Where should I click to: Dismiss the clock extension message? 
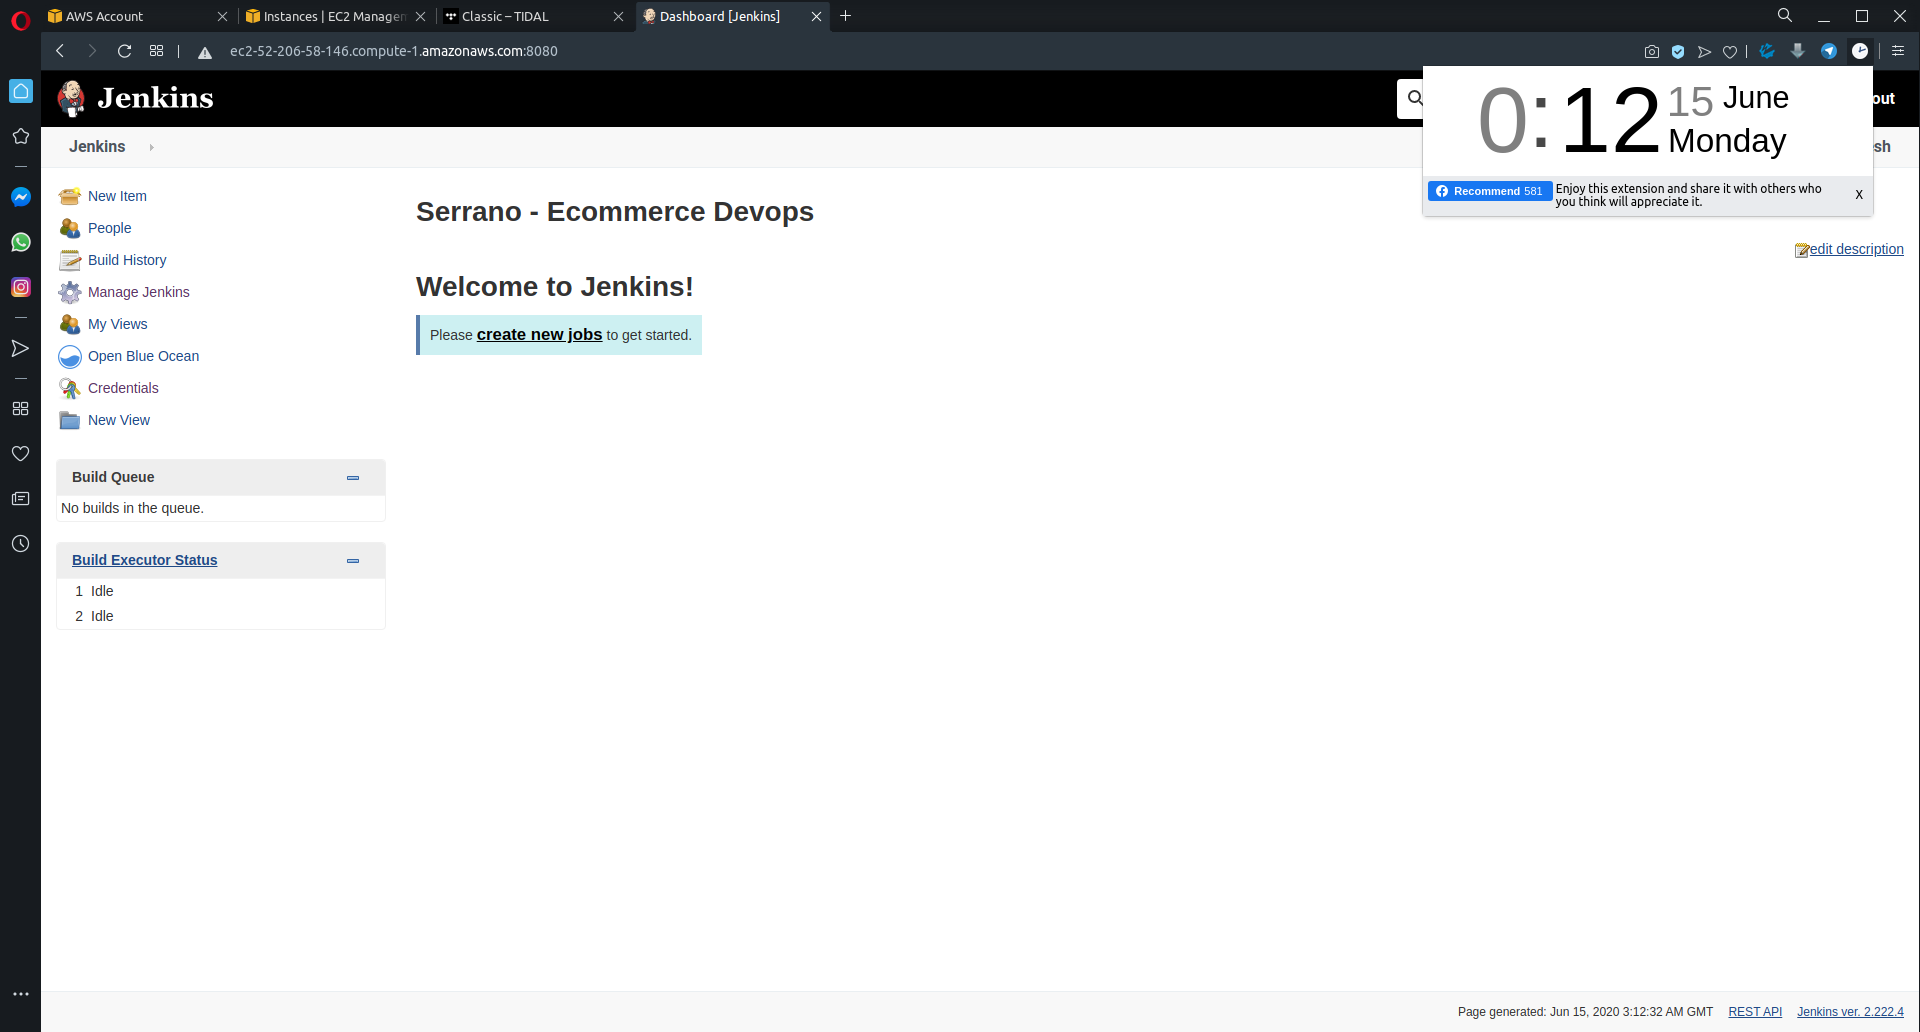(x=1859, y=195)
